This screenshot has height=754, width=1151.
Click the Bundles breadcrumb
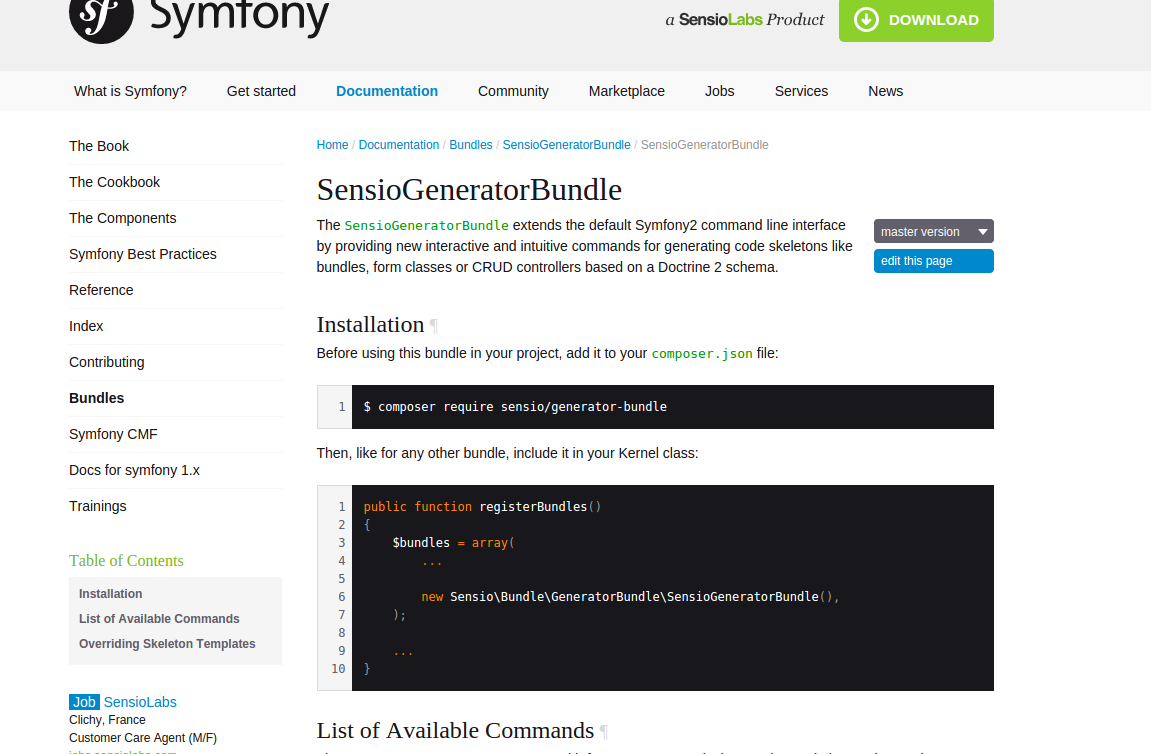(471, 145)
